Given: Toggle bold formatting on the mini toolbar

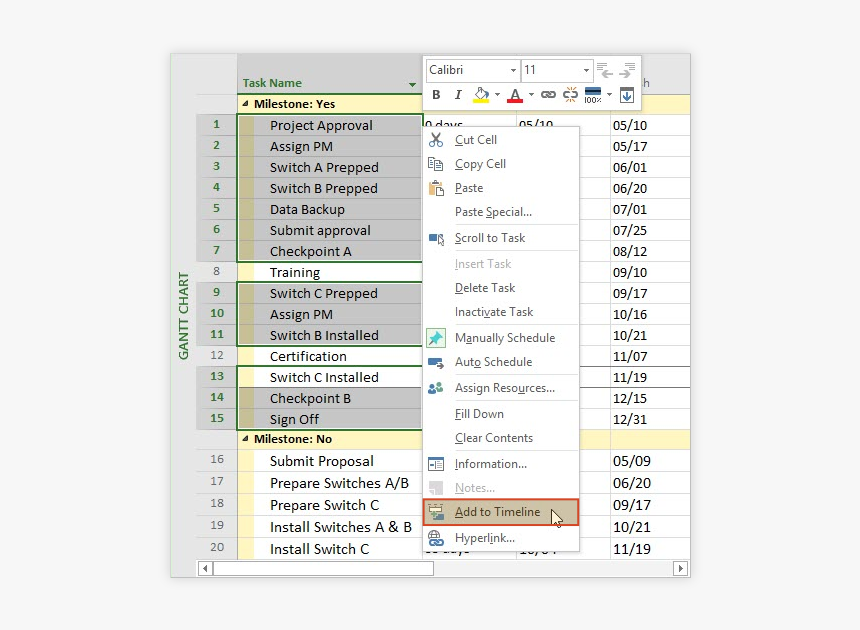Looking at the screenshot, I should click(435, 95).
